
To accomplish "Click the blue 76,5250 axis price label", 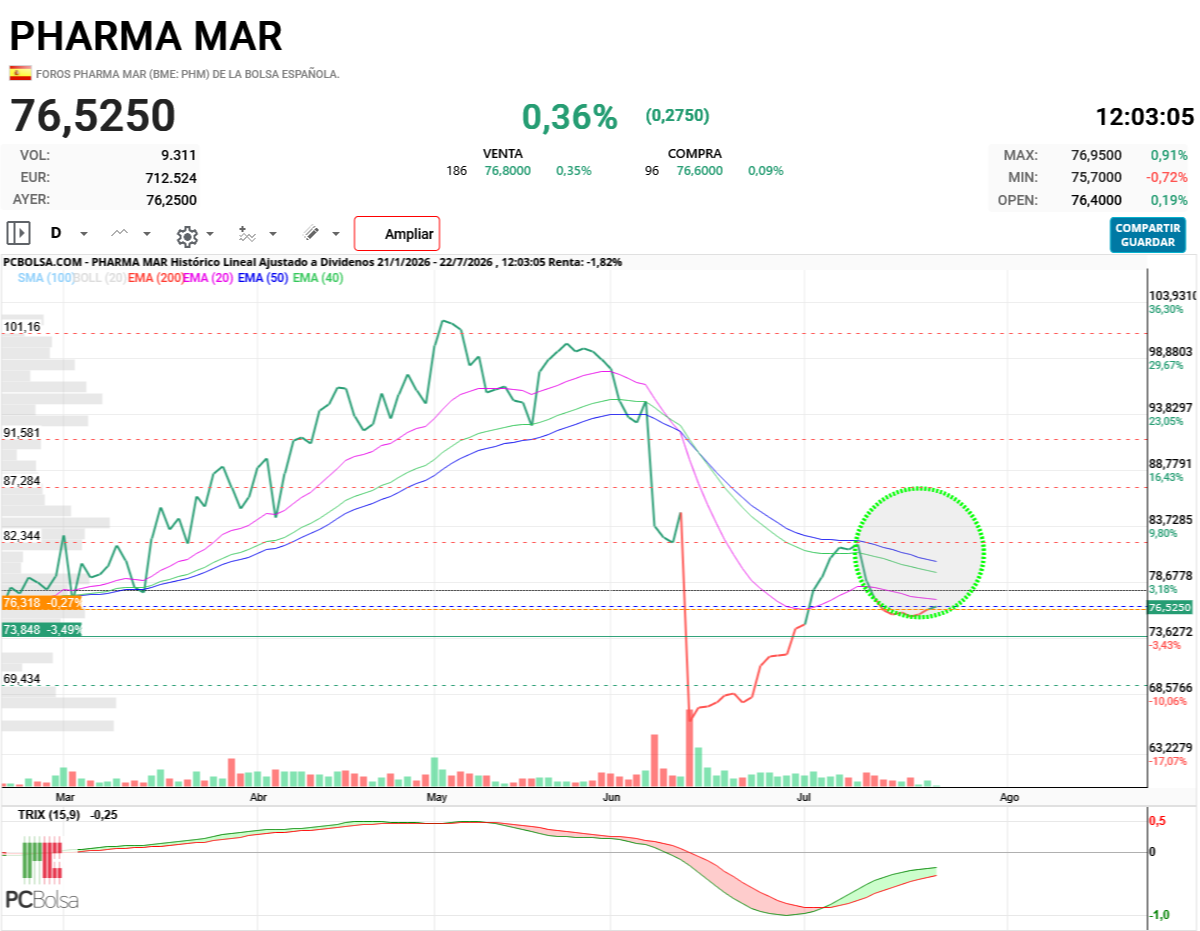I will 1169,608.
